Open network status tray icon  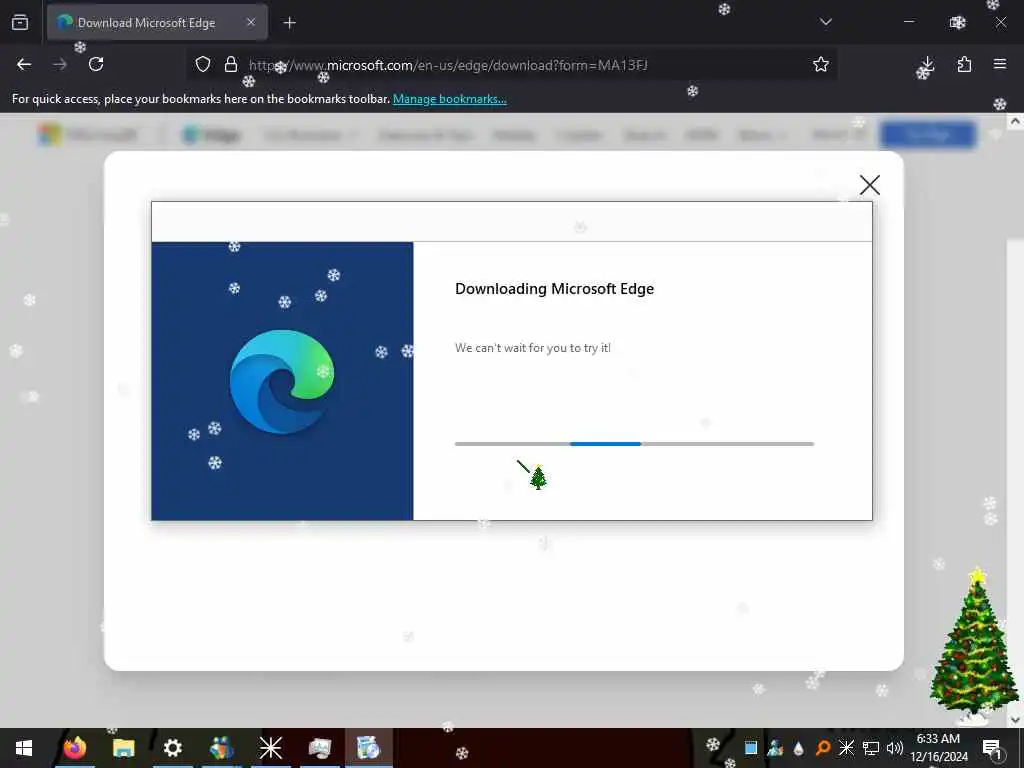[x=871, y=748]
